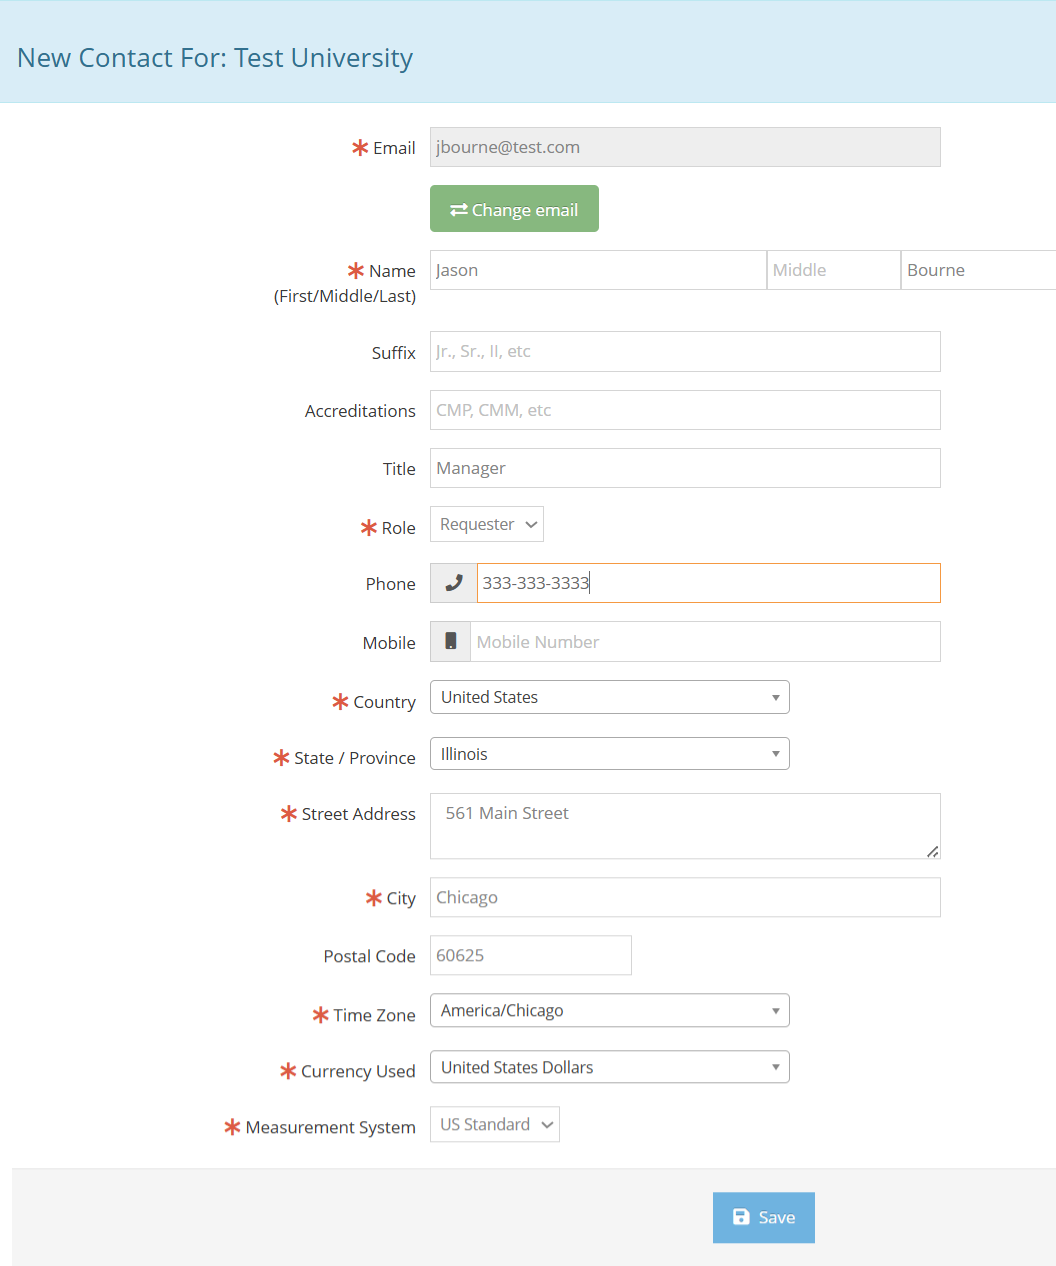Select the Street Address text area
The width and height of the screenshot is (1056, 1266).
684,826
